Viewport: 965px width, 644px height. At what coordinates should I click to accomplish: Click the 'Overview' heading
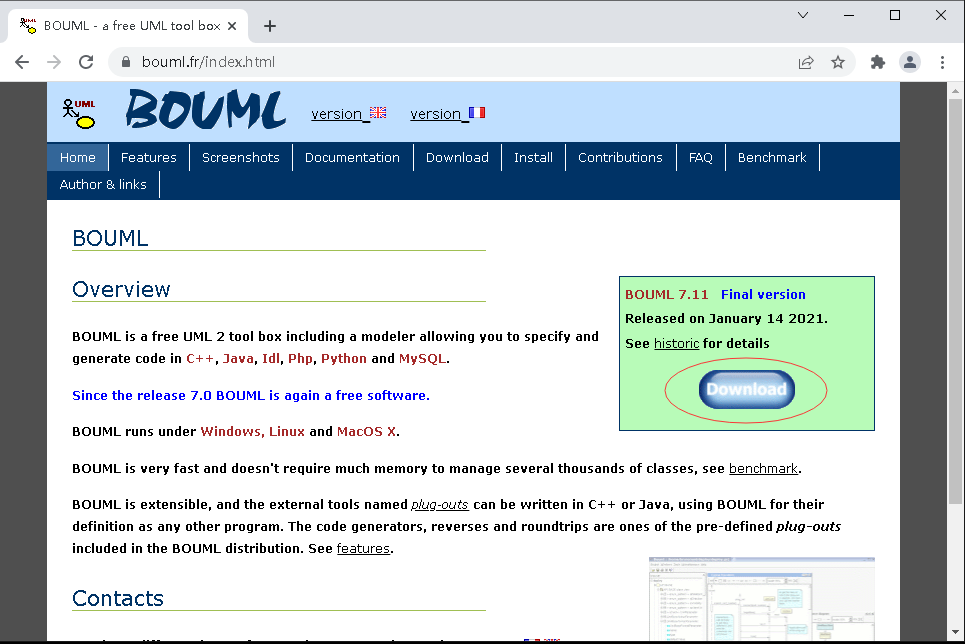tap(121, 289)
